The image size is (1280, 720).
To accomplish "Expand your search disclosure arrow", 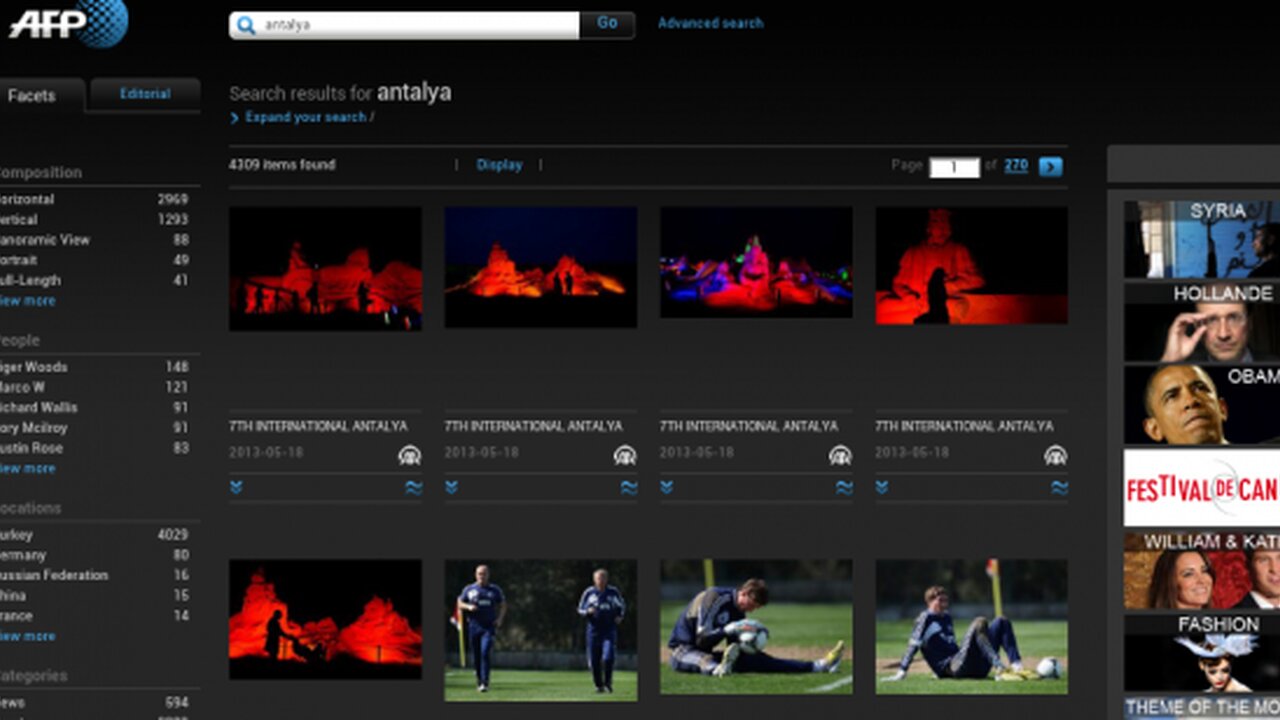I will click(235, 118).
